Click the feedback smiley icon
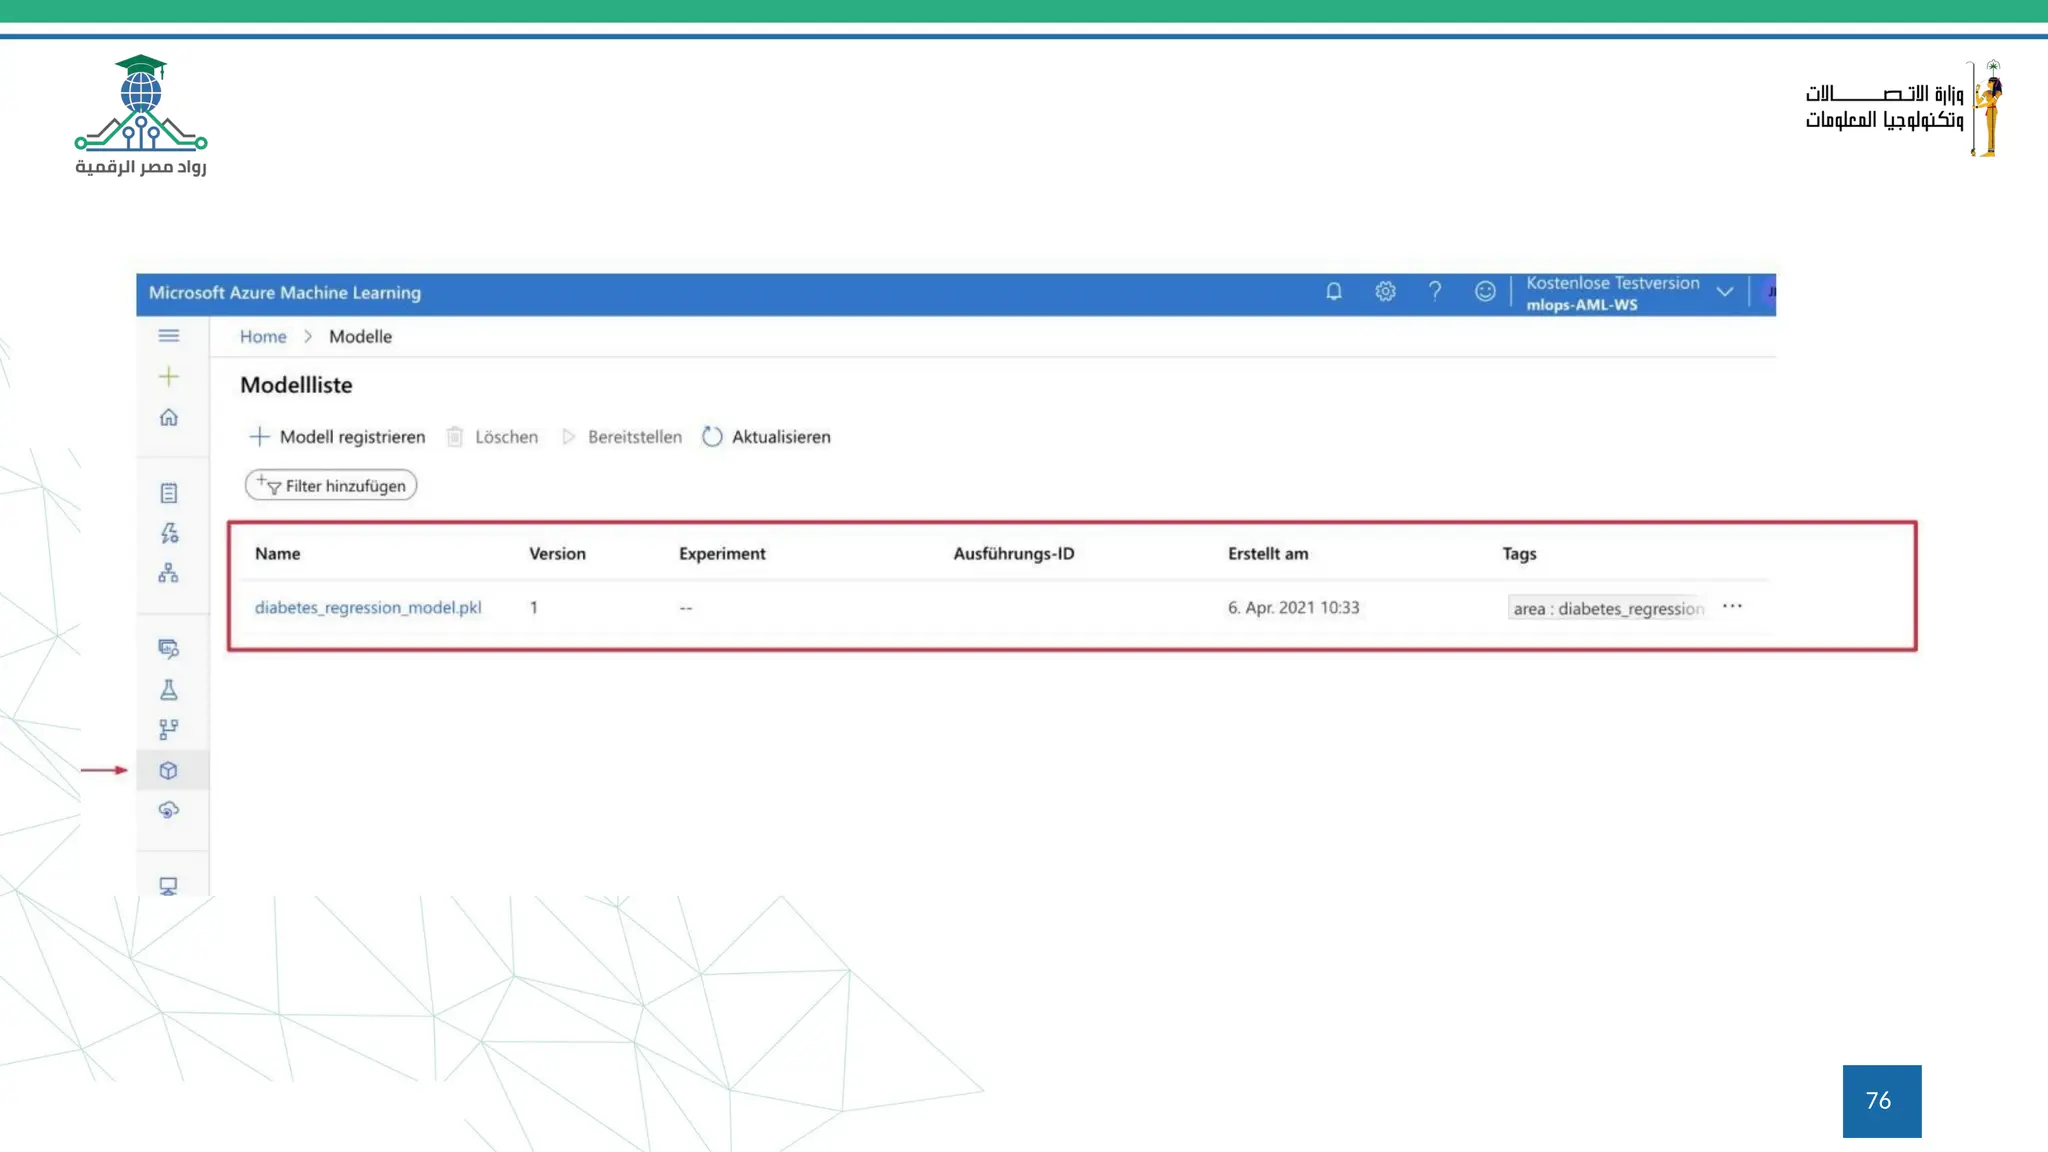 (1485, 291)
